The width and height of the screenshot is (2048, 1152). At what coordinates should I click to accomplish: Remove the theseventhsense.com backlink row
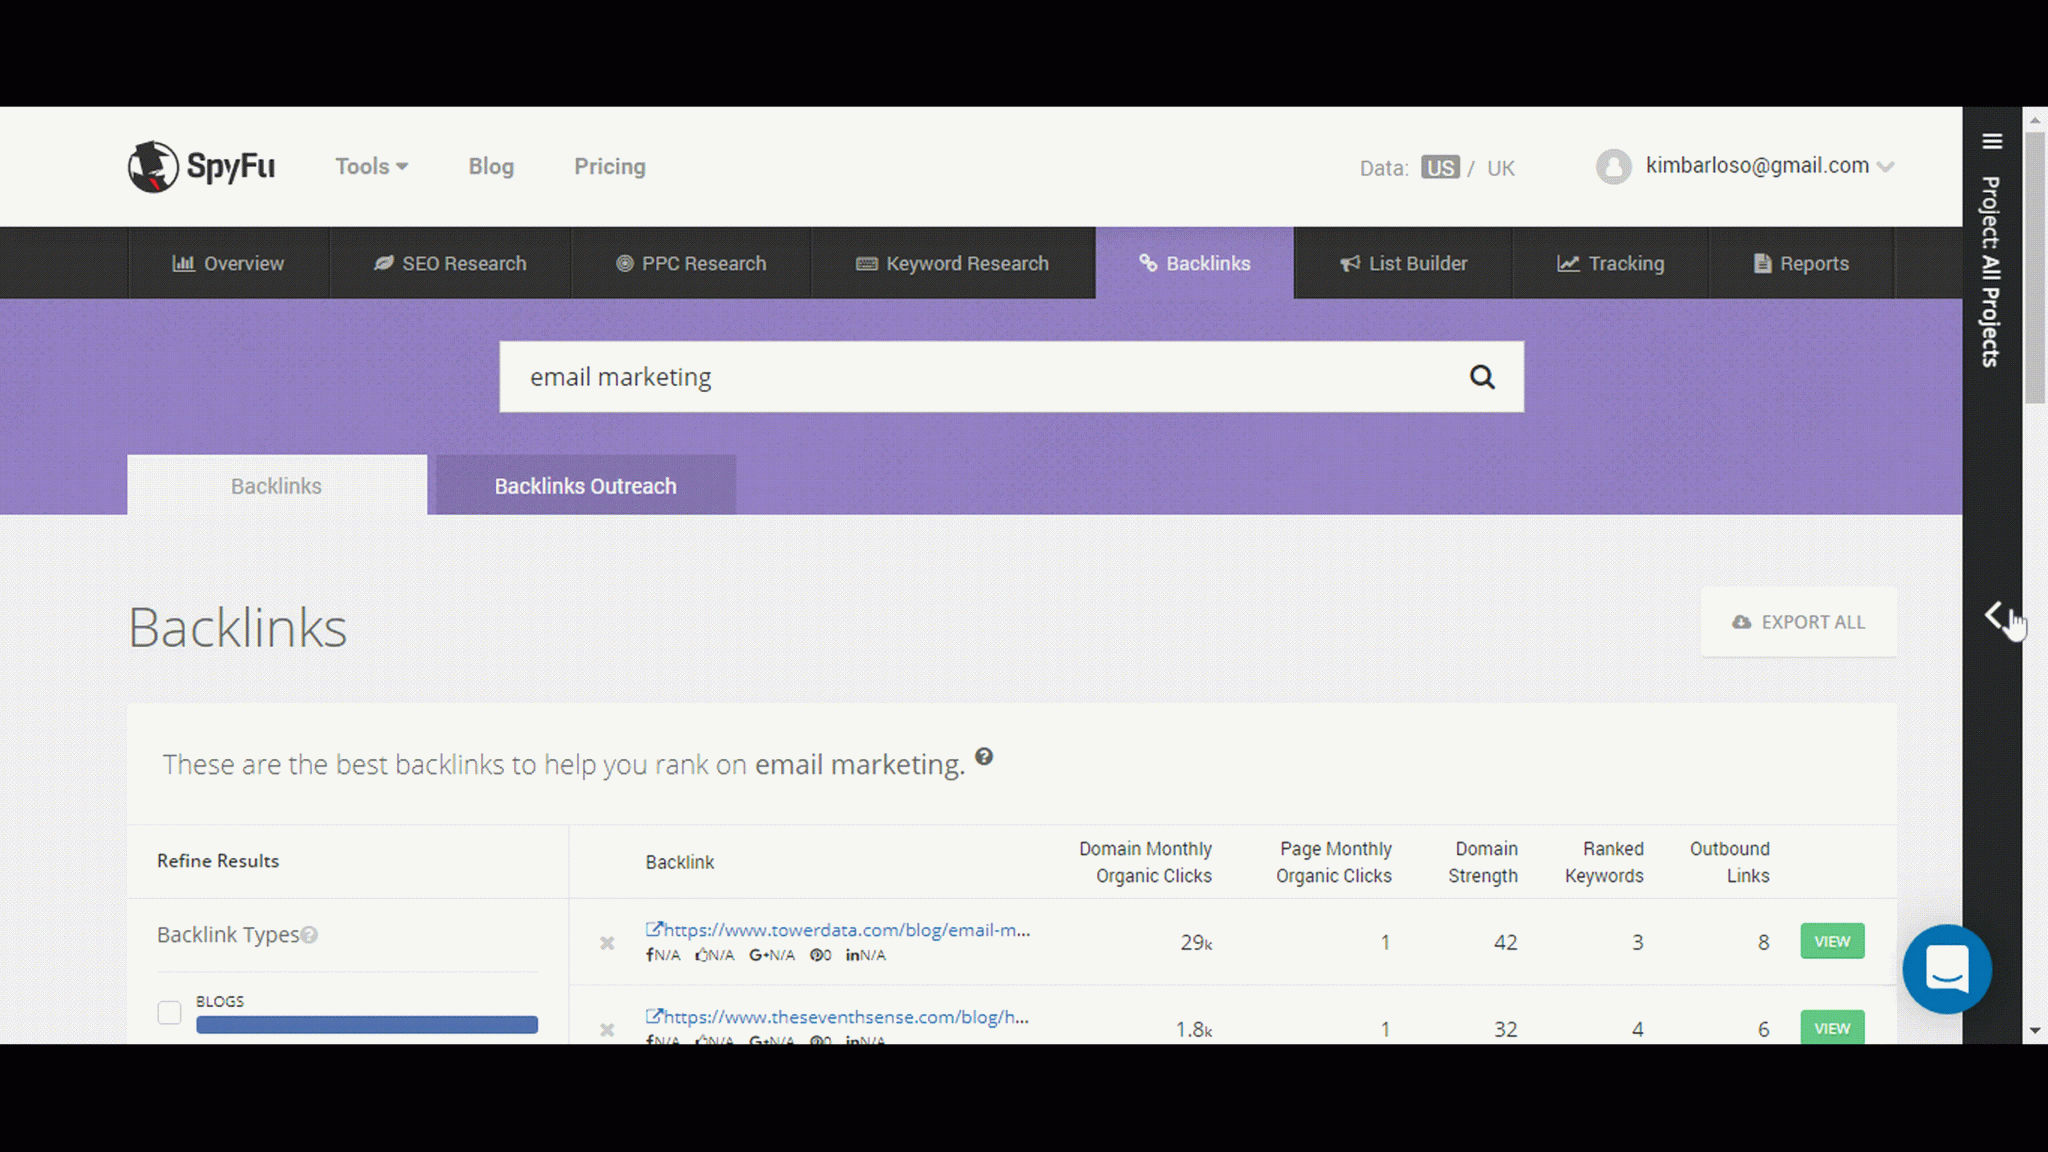point(607,1030)
